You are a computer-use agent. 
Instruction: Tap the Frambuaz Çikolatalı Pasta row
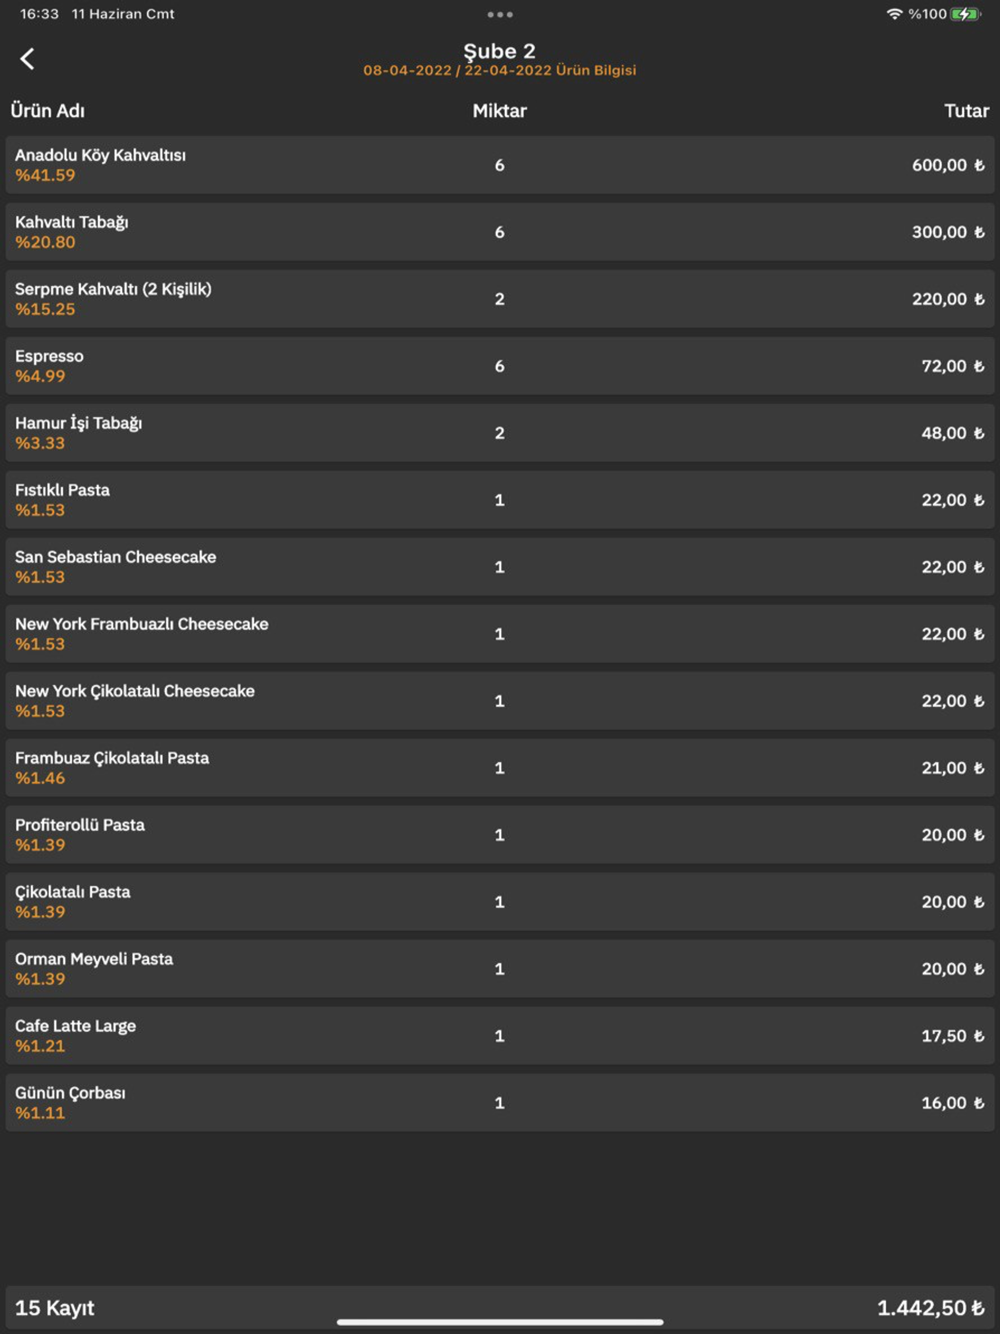pos(499,768)
